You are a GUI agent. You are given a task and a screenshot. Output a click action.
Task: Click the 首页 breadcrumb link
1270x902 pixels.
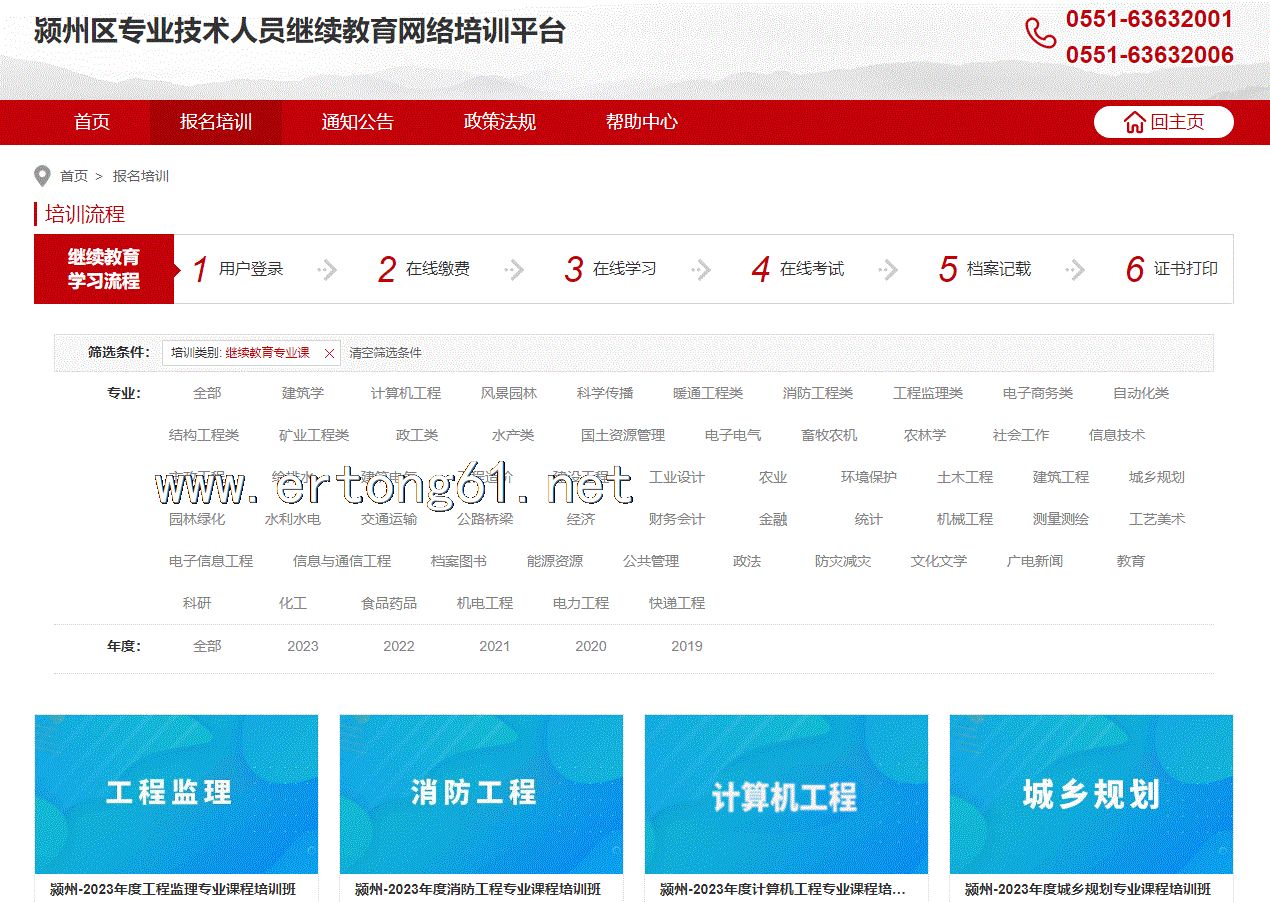pyautogui.click(x=74, y=176)
